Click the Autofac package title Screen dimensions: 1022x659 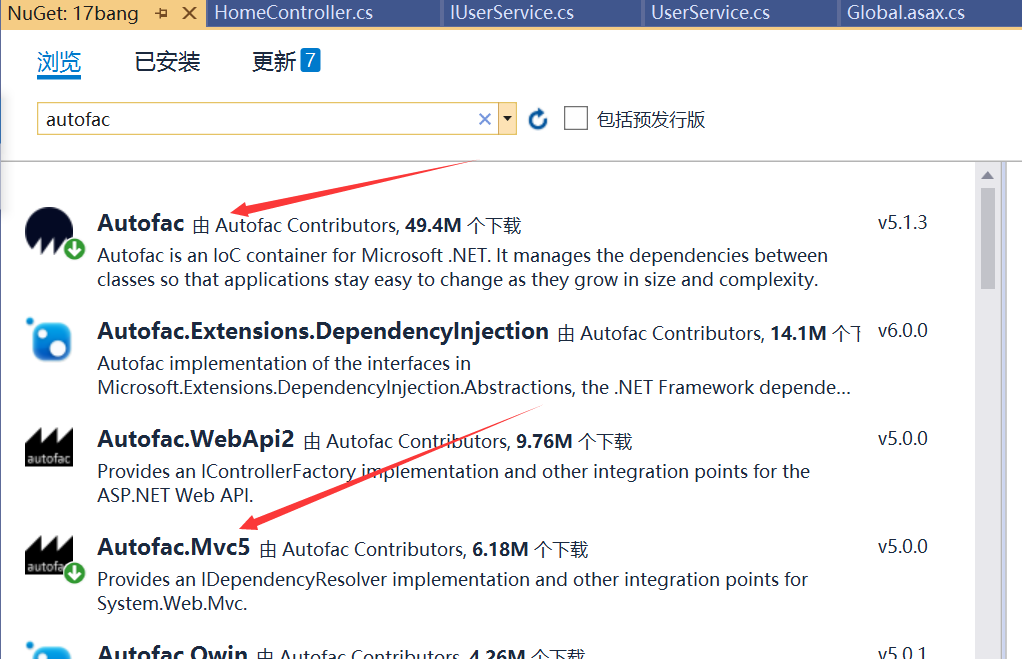click(x=141, y=223)
